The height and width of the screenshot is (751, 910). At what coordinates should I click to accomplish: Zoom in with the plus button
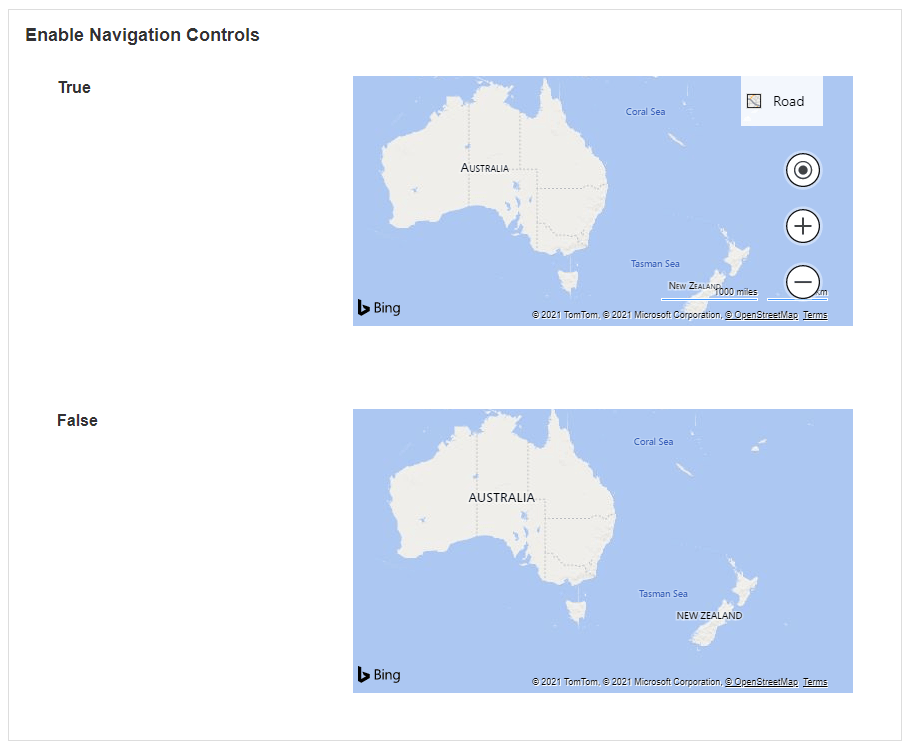(x=802, y=227)
